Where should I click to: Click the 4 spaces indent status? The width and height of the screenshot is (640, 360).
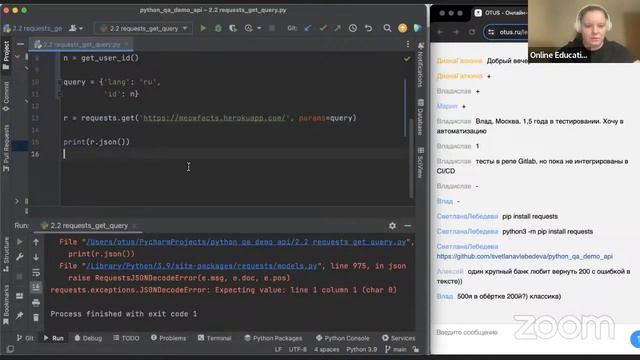point(327,349)
